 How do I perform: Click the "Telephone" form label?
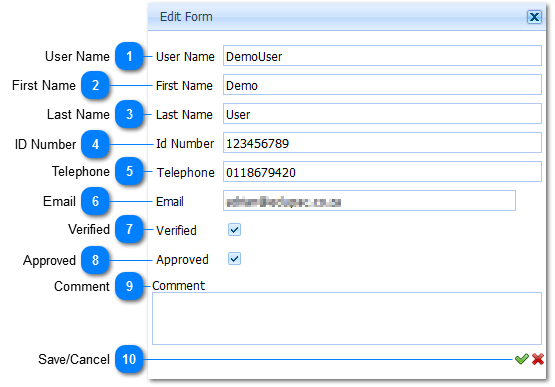186,173
